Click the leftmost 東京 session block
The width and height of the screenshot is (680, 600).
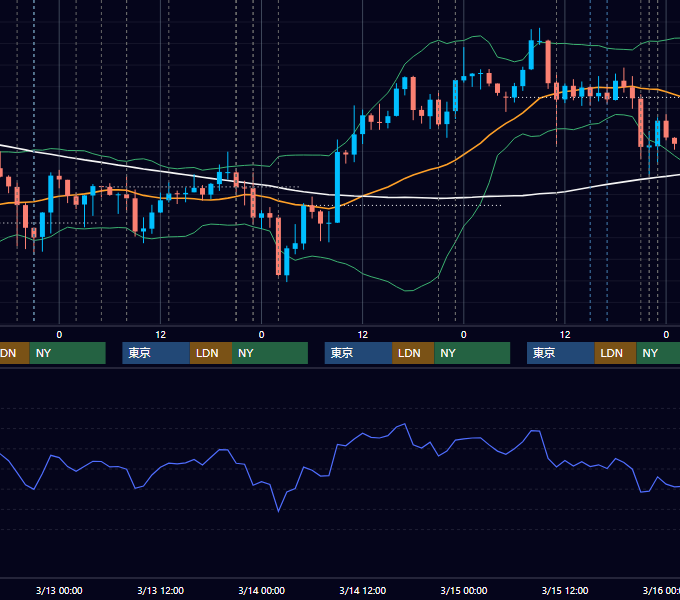(156, 353)
